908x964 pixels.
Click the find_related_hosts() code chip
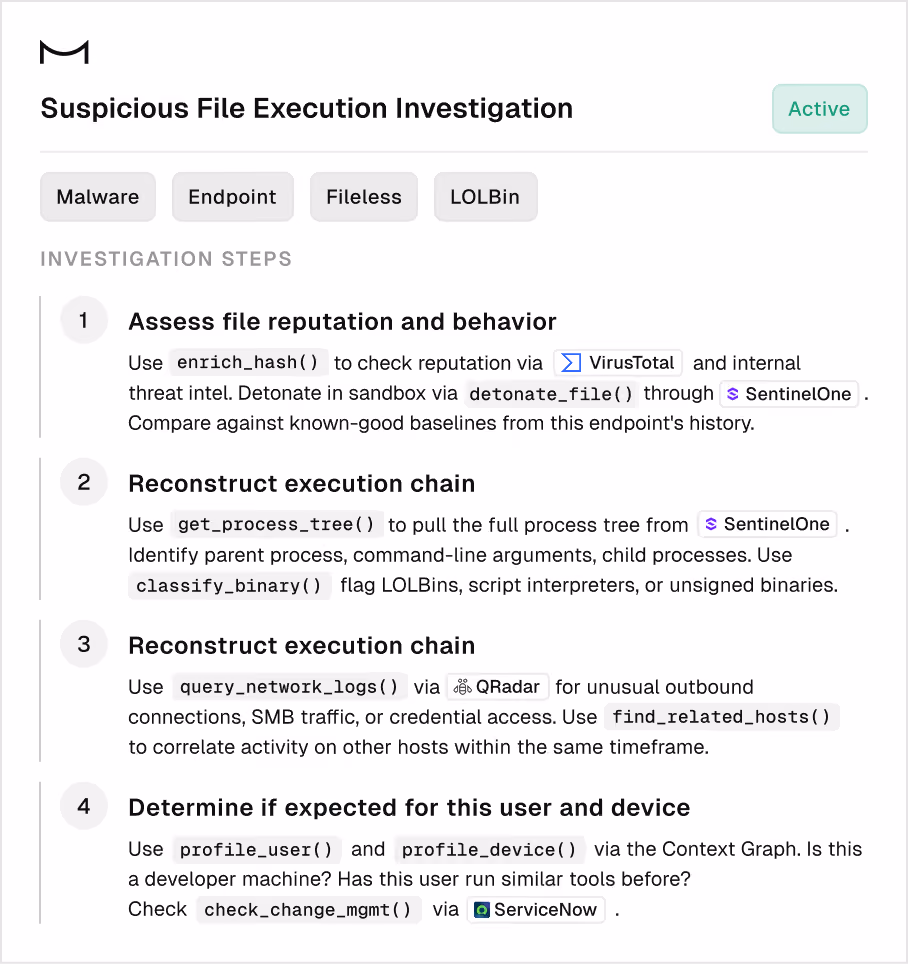coord(721,717)
